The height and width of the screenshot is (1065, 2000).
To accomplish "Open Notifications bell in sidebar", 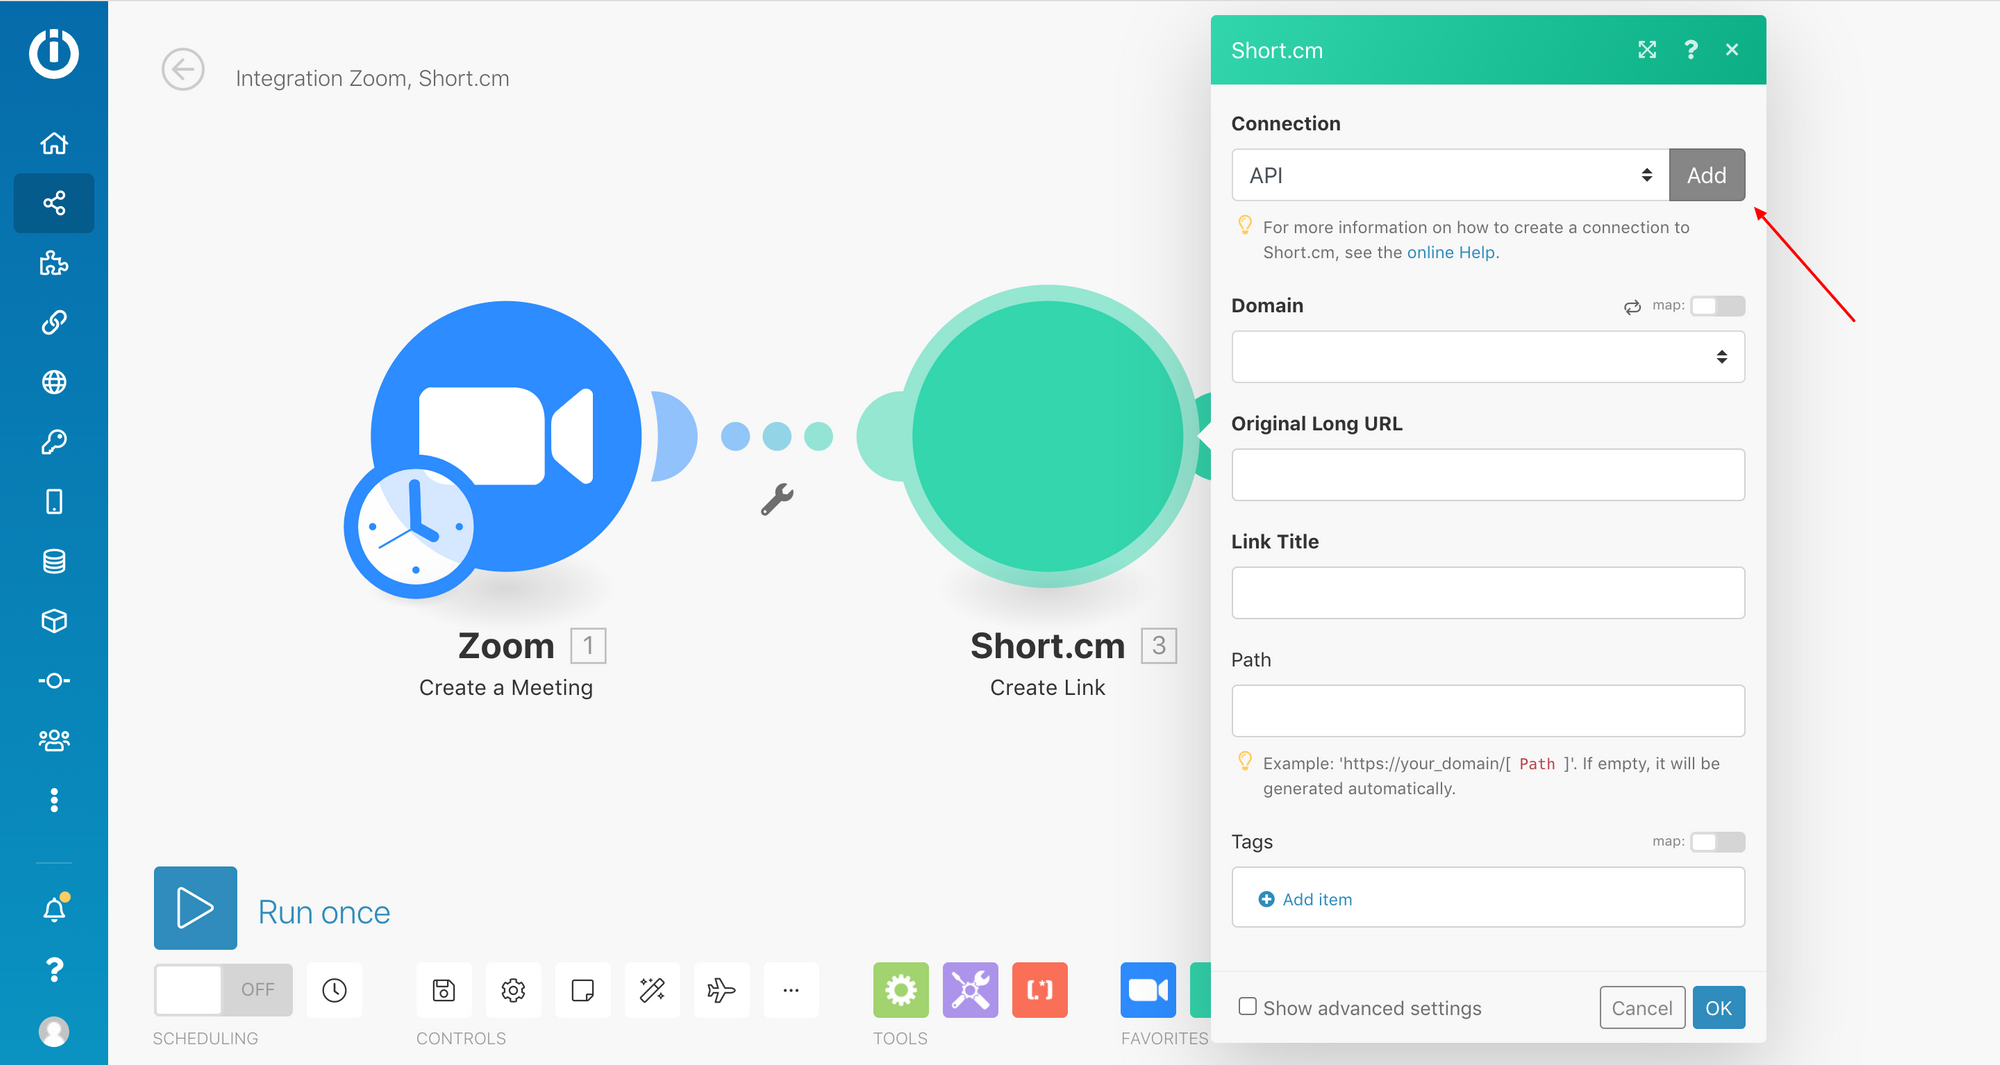I will 55,909.
